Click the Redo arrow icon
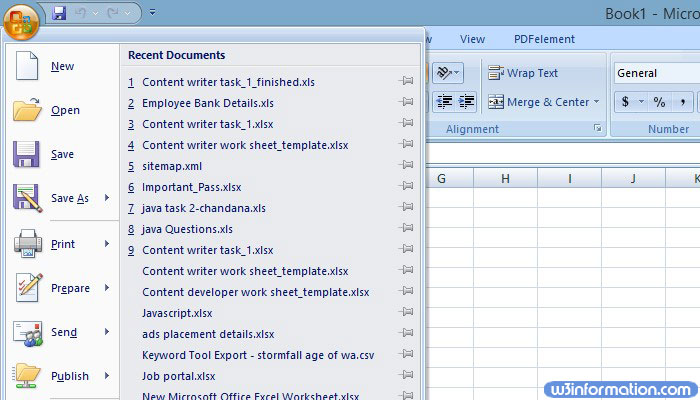The image size is (700, 400). (x=113, y=13)
